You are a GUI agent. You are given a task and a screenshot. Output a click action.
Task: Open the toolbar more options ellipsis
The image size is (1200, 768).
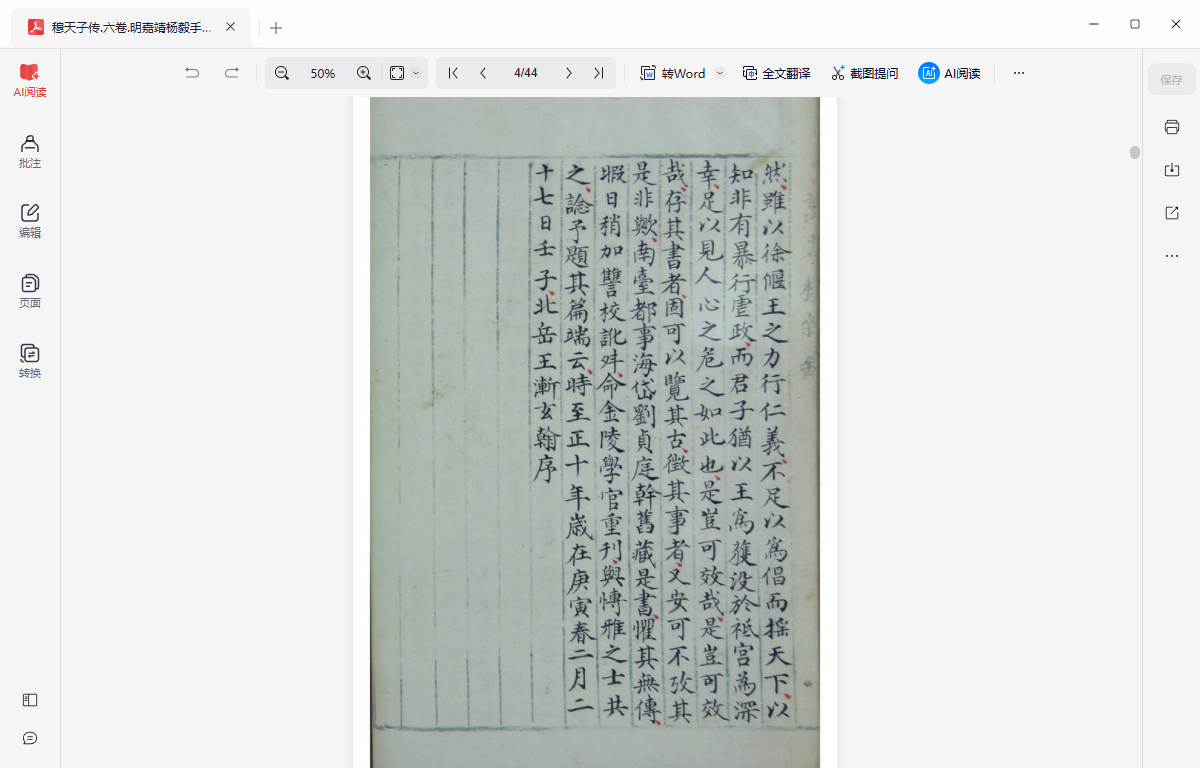pyautogui.click(x=1019, y=73)
